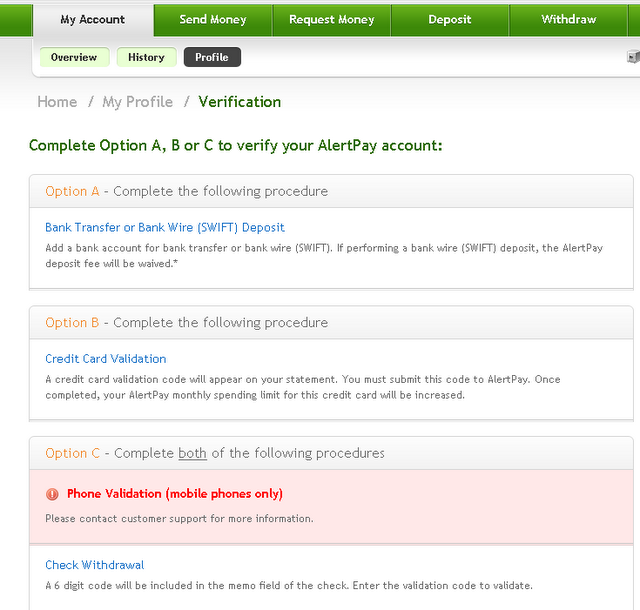
Task: Open Bank Transfer or Bank Wire Deposit link
Action: point(165,227)
